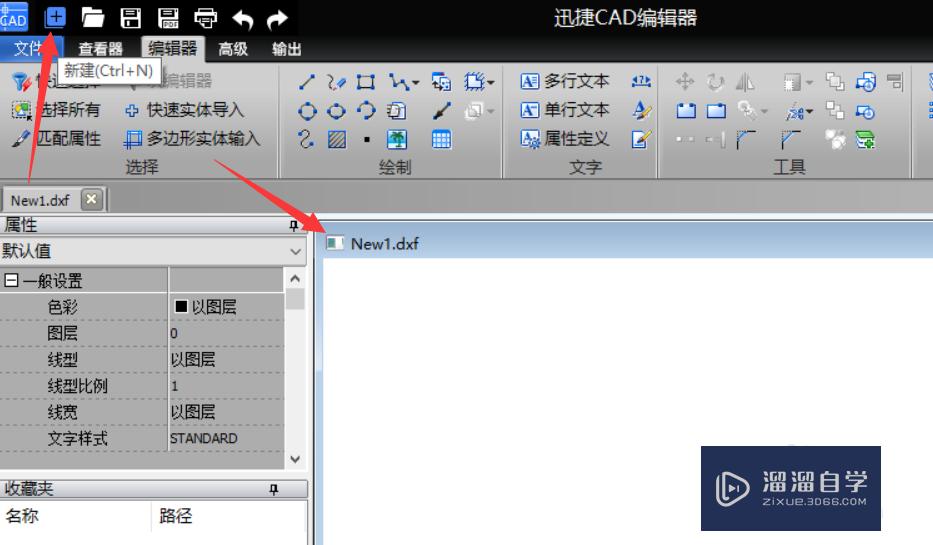The height and width of the screenshot is (545, 933).
Task: Select the Circle drawing tool
Action: pyautogui.click(x=307, y=111)
